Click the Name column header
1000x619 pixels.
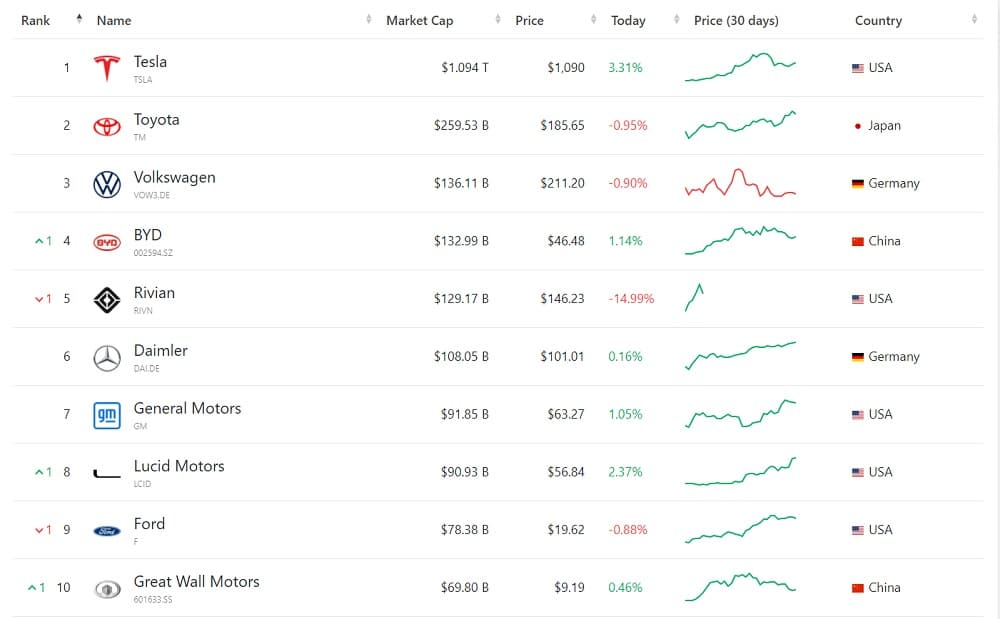click(x=114, y=20)
